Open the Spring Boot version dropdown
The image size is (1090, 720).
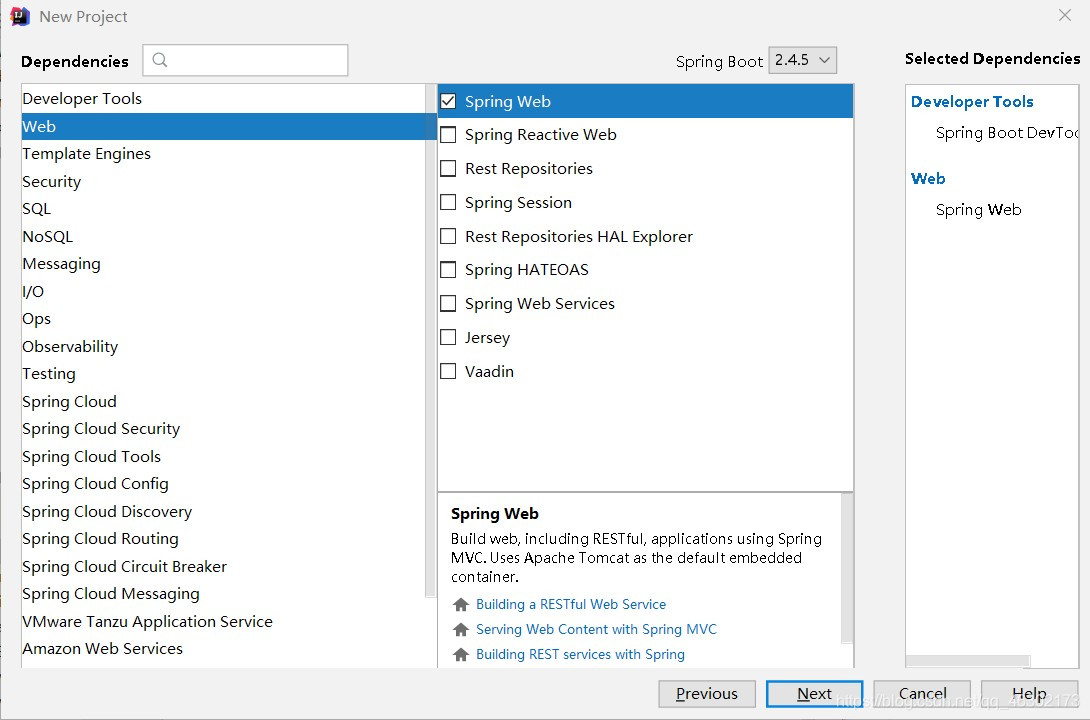[x=802, y=60]
